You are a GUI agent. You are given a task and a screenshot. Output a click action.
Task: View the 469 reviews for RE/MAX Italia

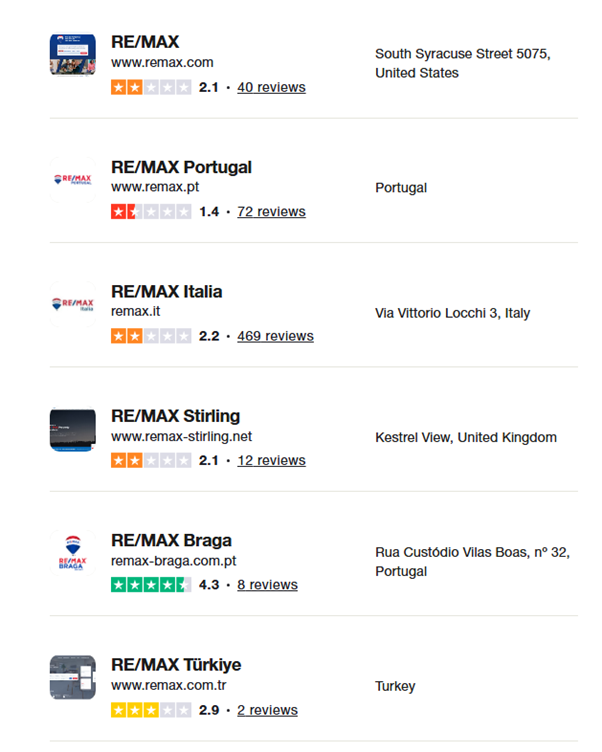[275, 336]
